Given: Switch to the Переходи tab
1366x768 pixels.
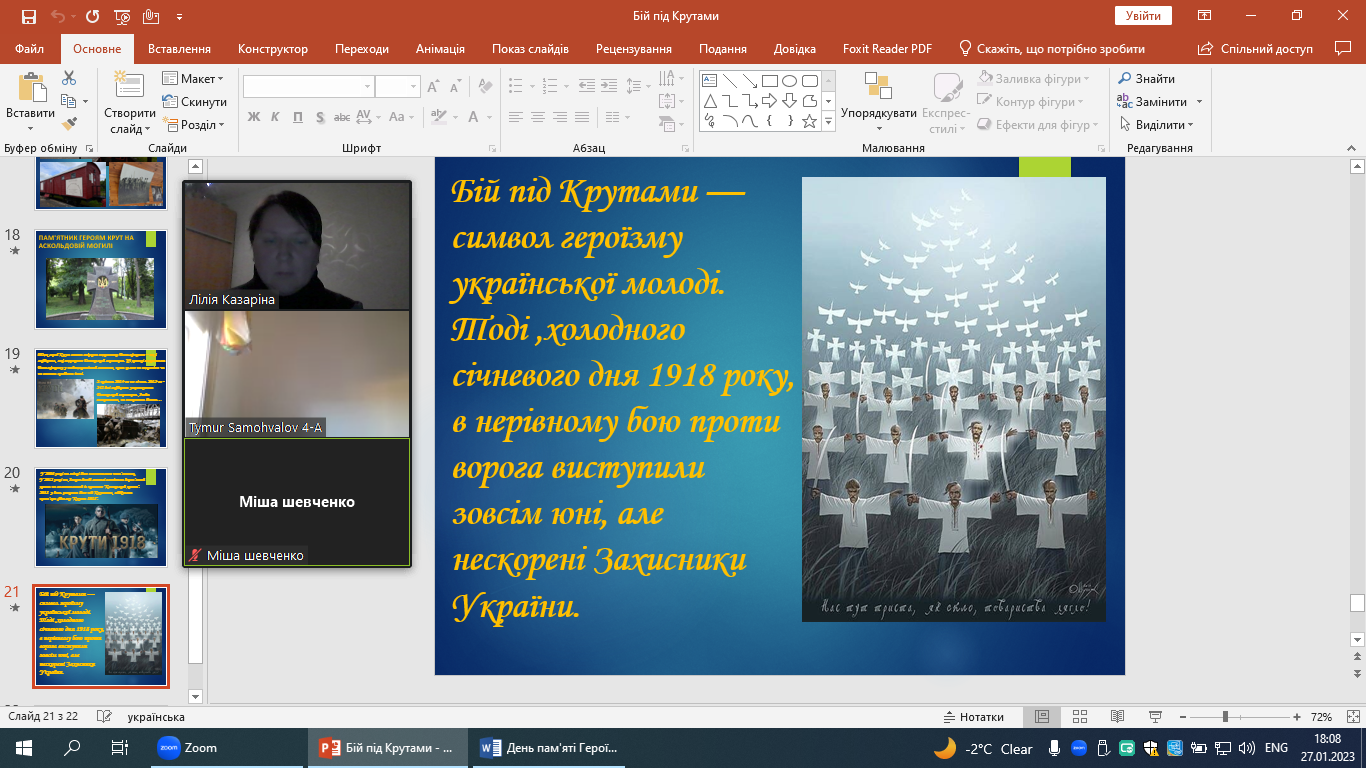Looking at the screenshot, I should click(x=362, y=49).
